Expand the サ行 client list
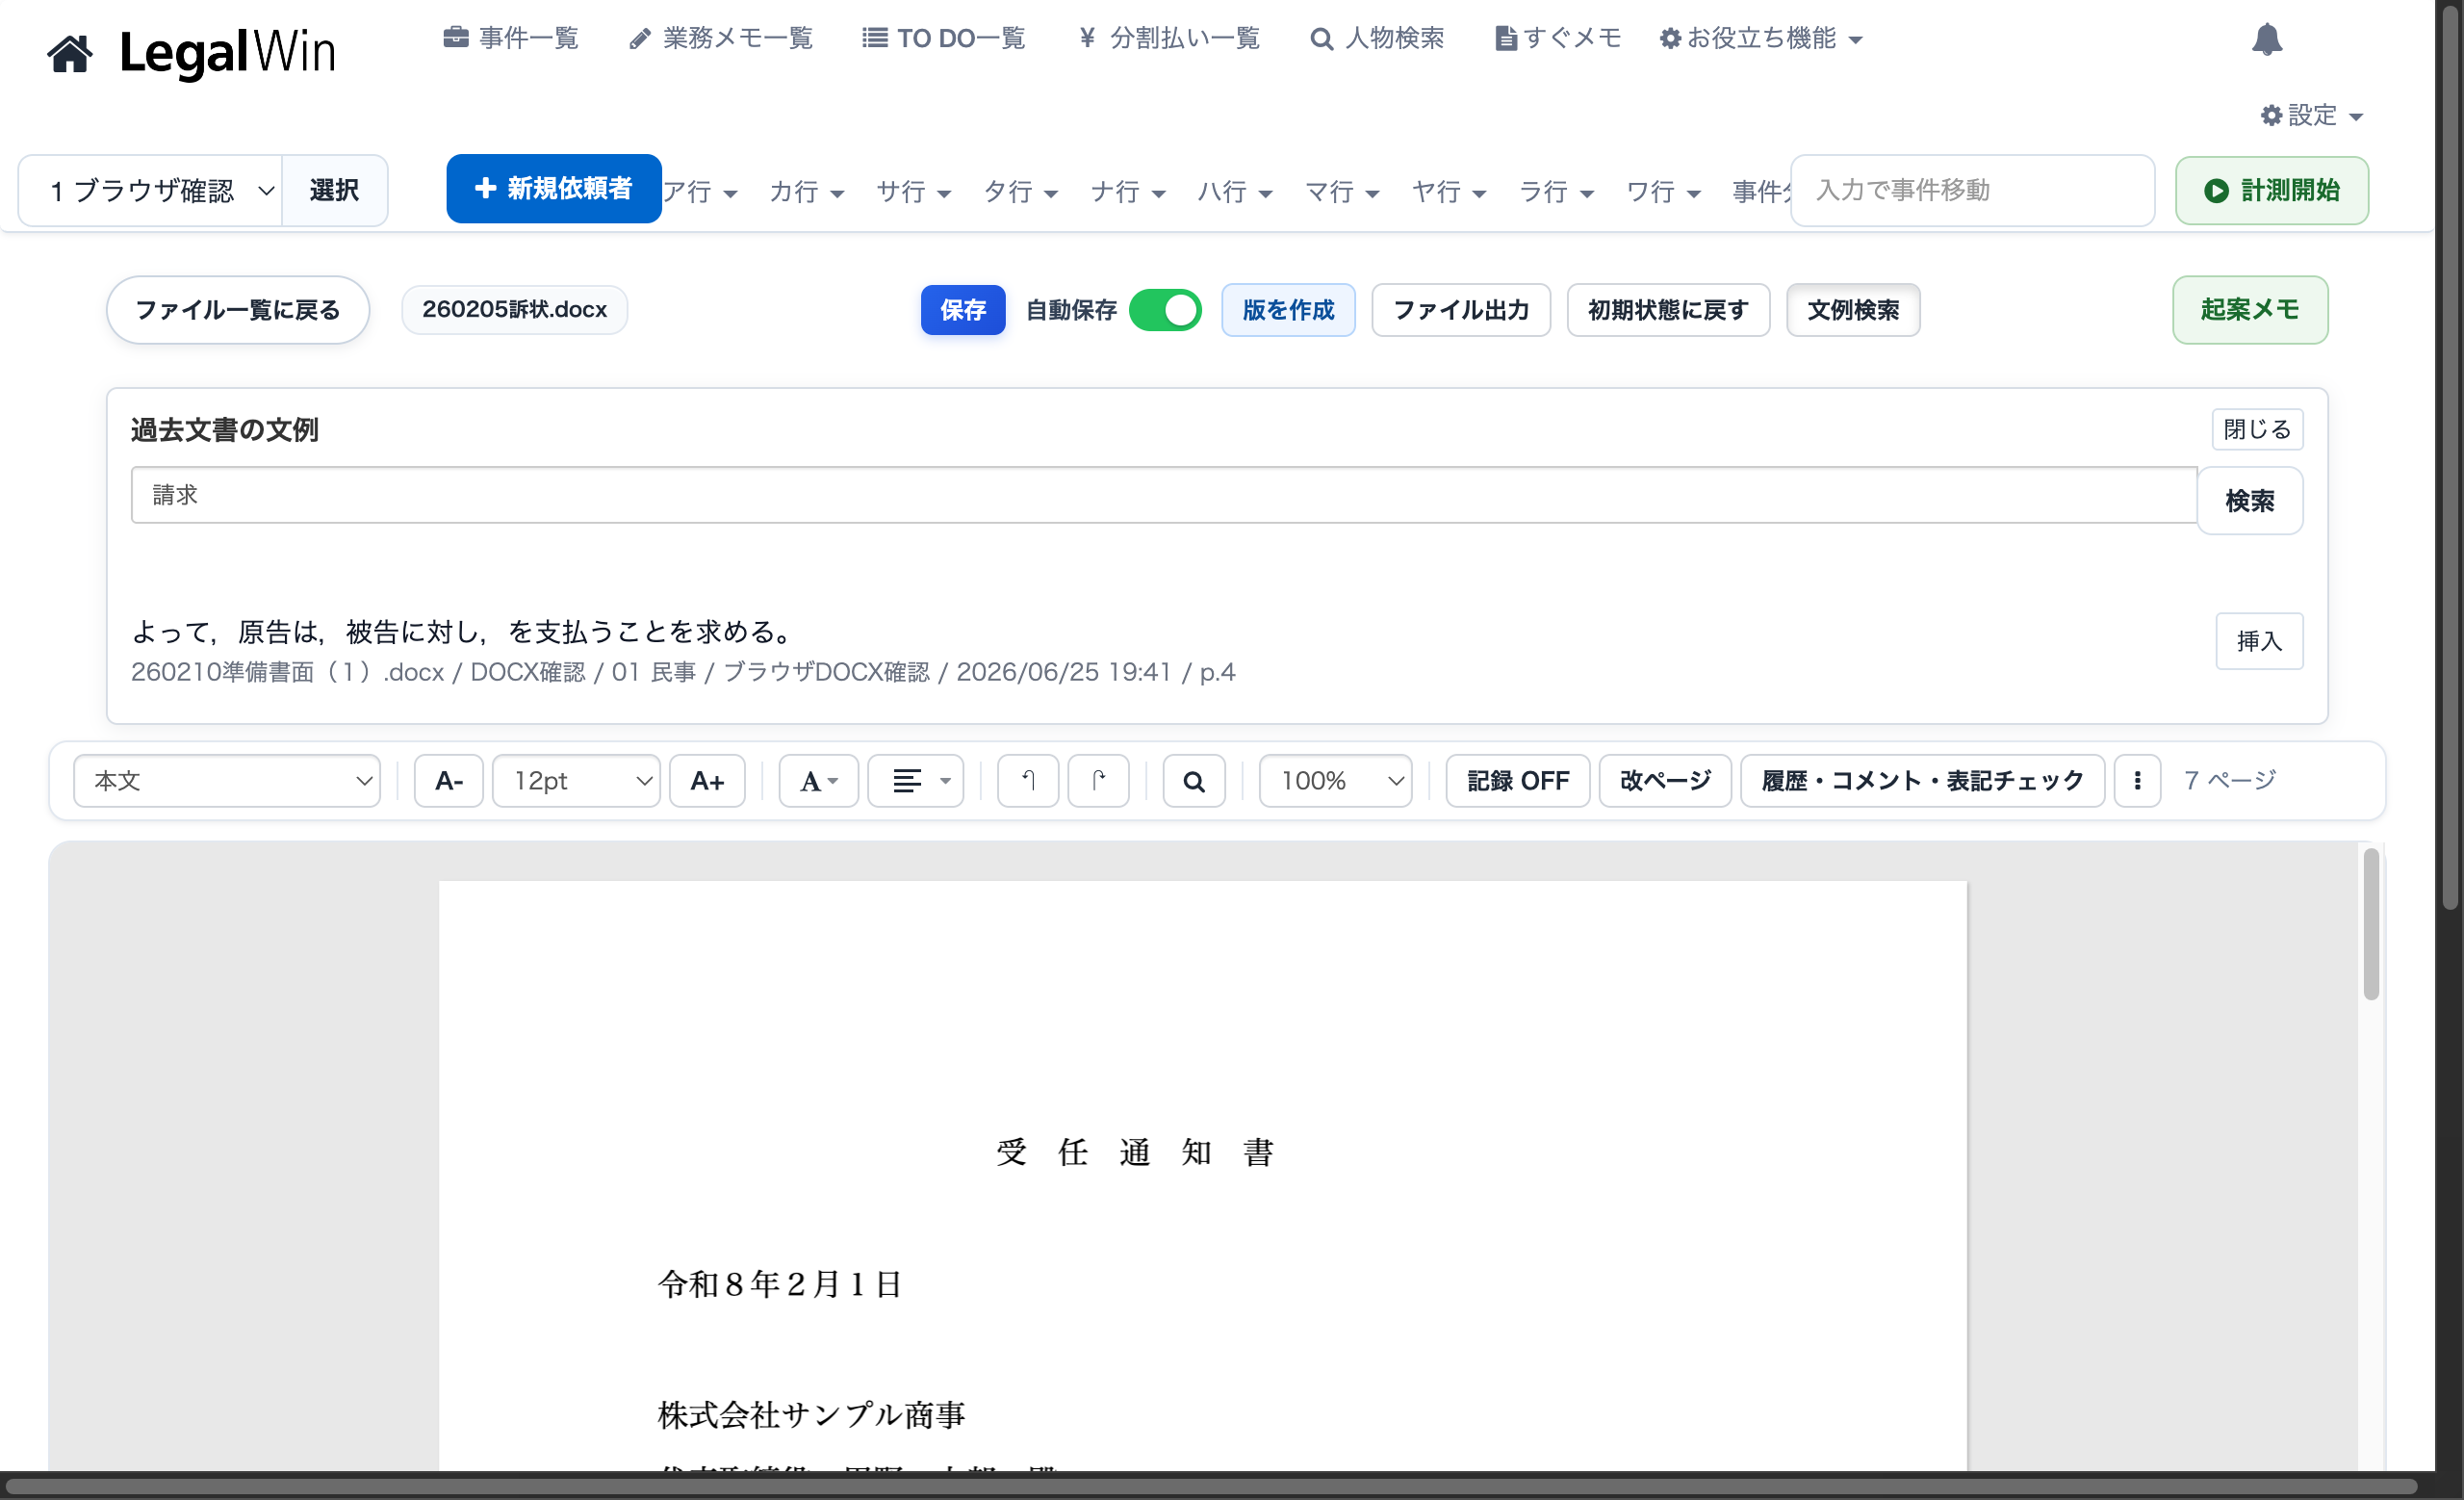 913,191
